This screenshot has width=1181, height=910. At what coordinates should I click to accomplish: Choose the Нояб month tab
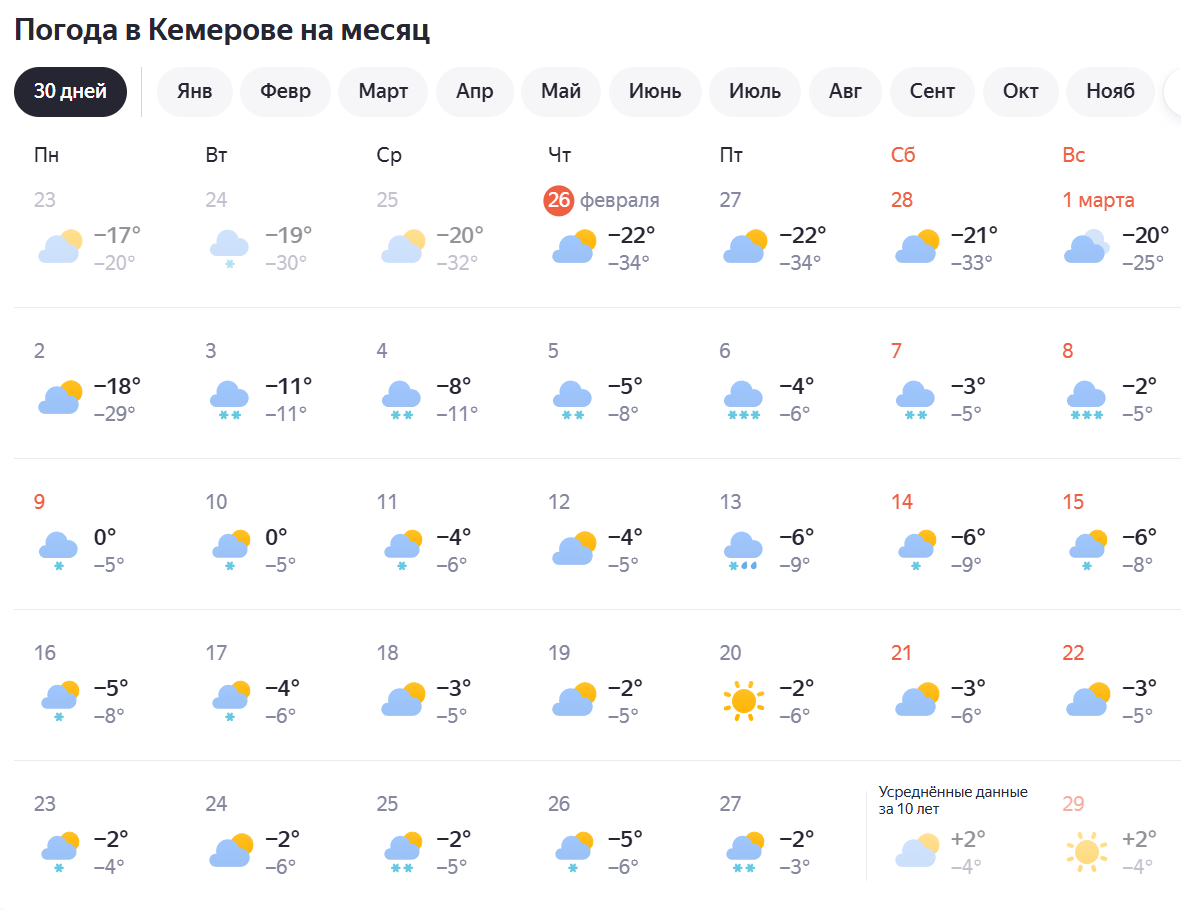click(x=1111, y=92)
